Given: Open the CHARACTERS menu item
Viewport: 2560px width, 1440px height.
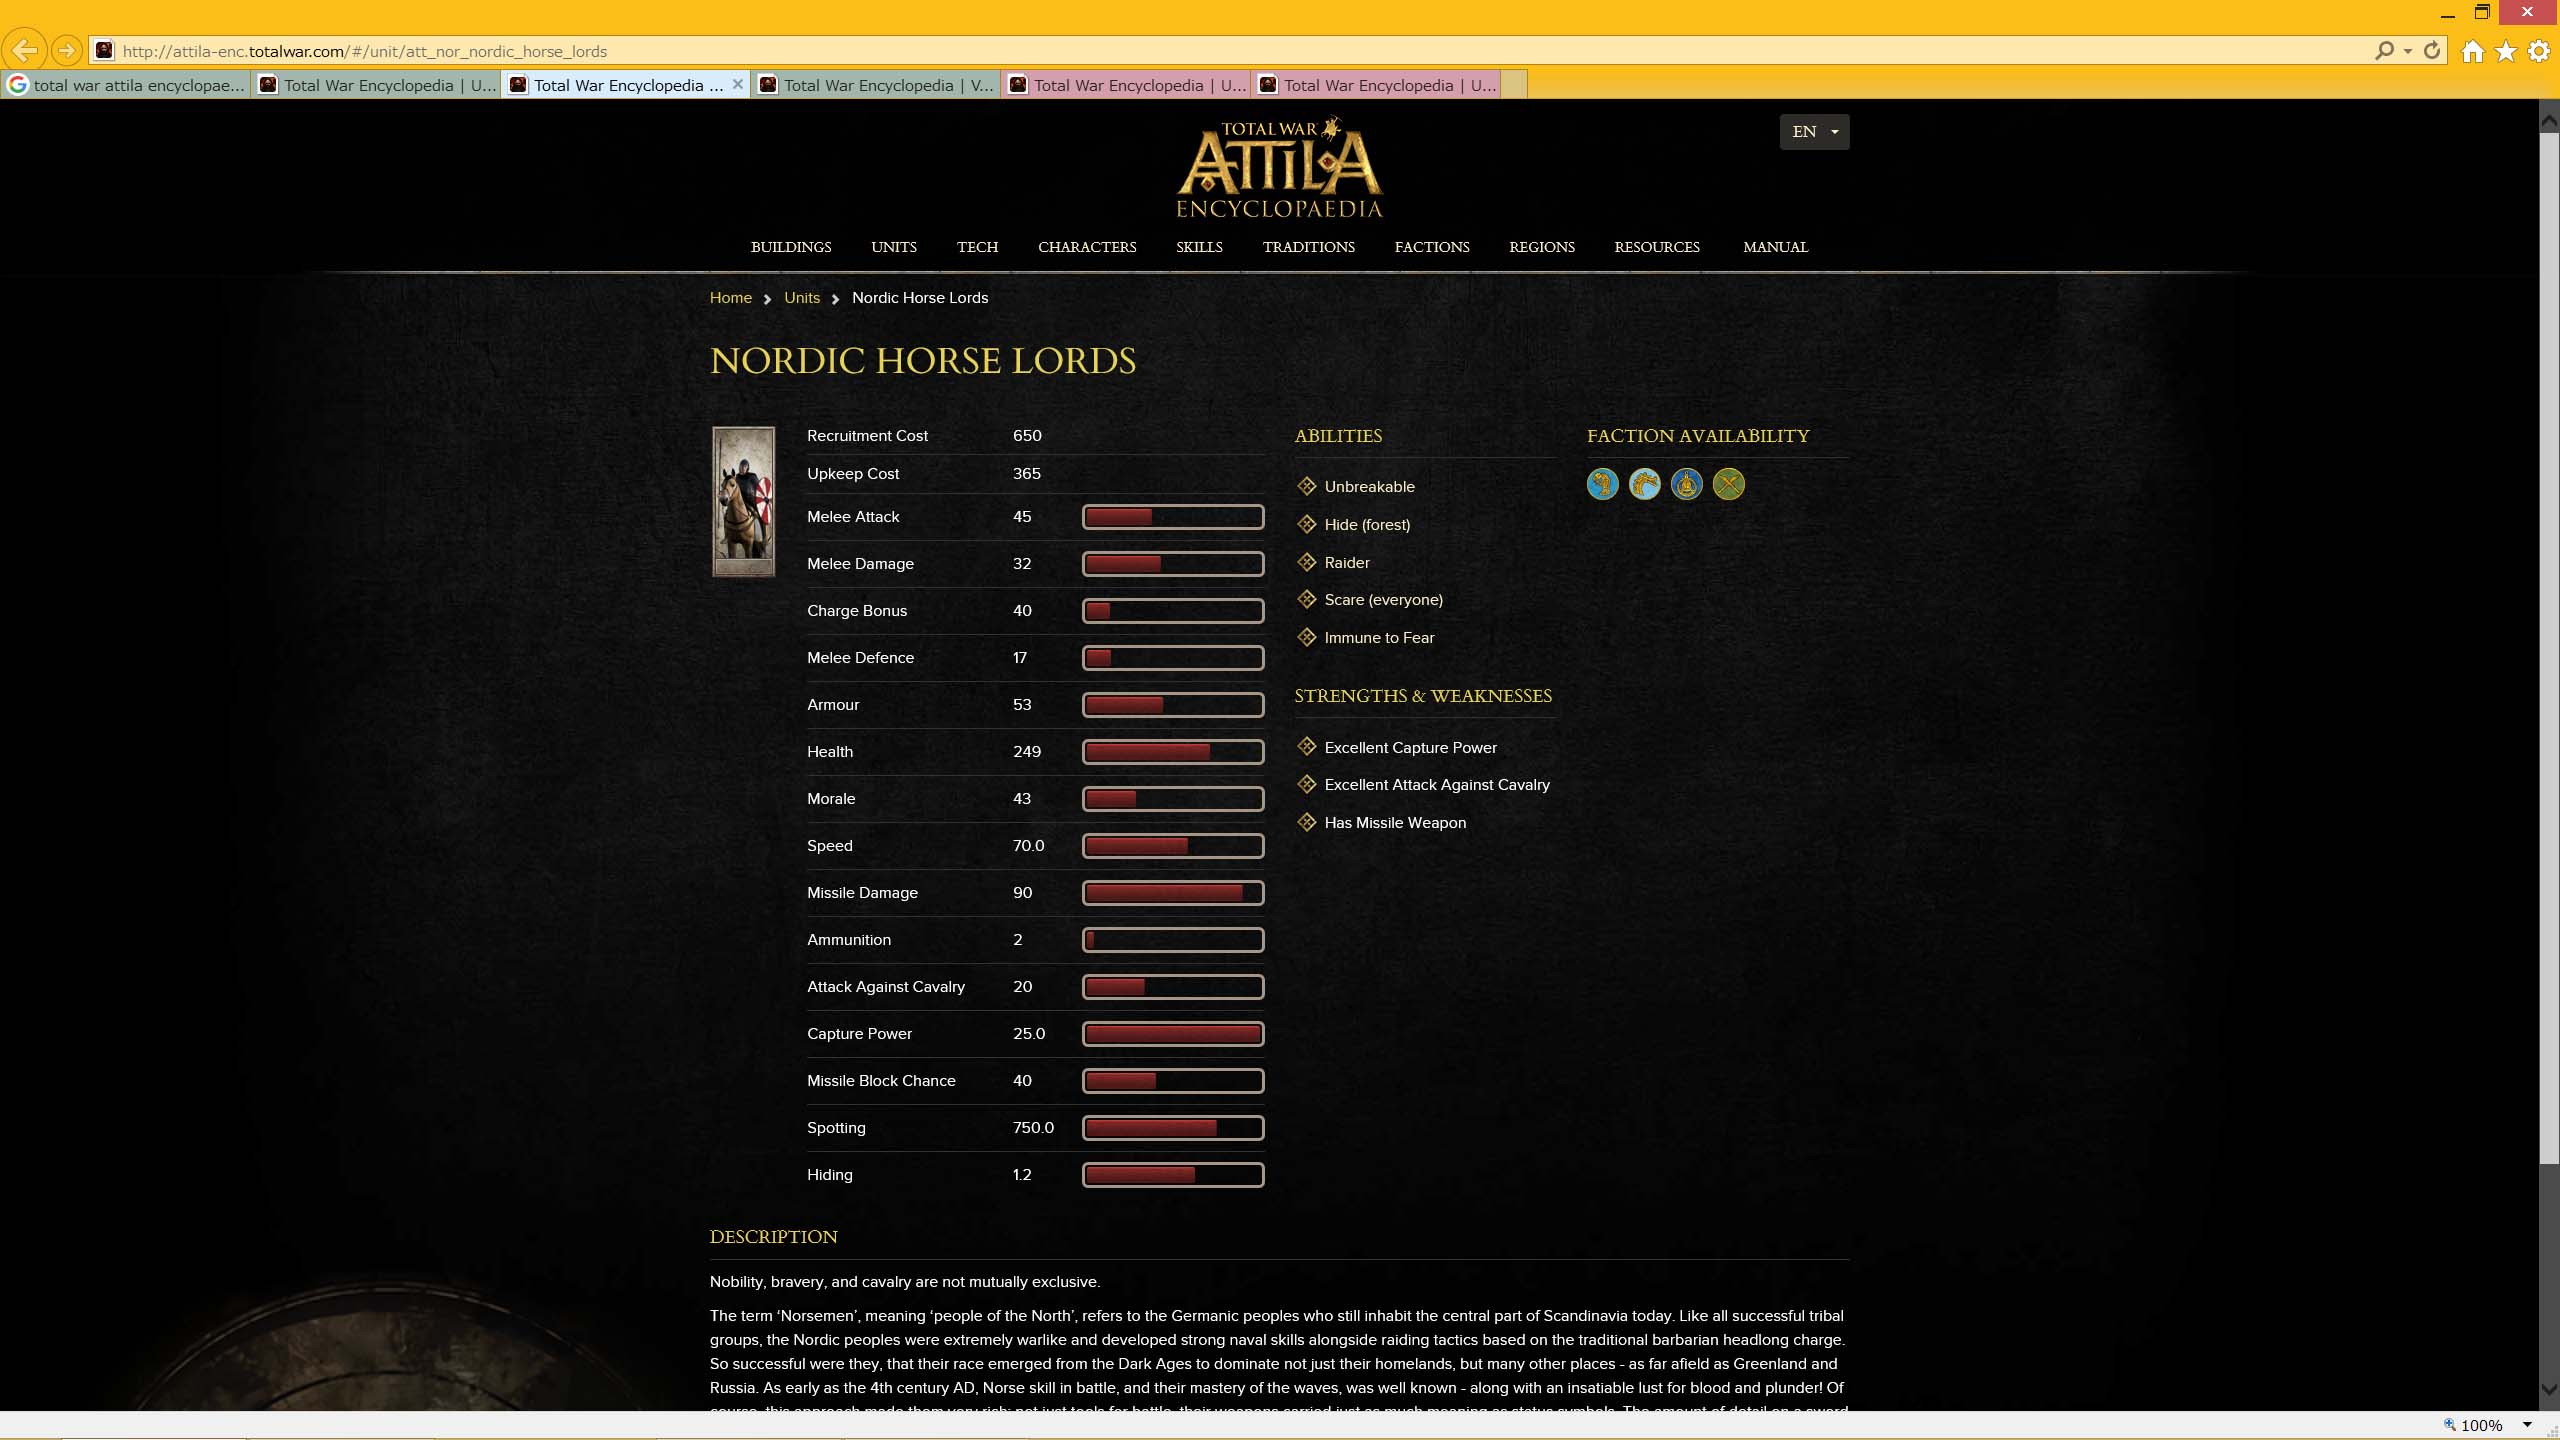Looking at the screenshot, I should point(1087,247).
